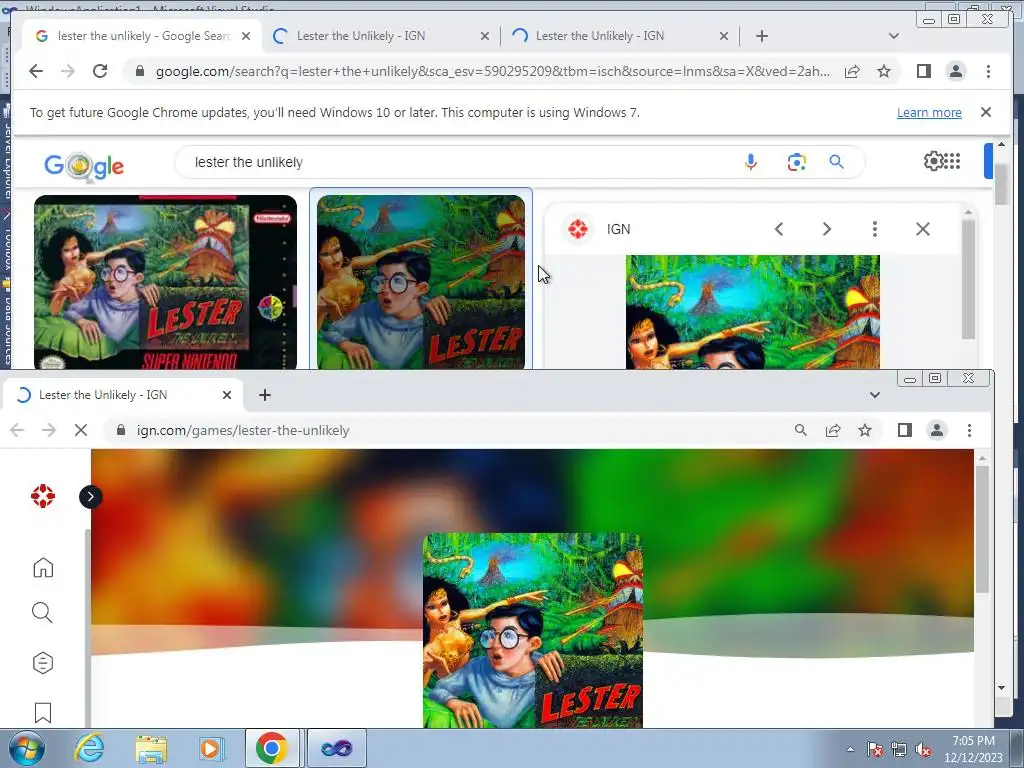Open zoom magnifier in the IGN address bar
This screenshot has width=1024, height=768.
(800, 430)
